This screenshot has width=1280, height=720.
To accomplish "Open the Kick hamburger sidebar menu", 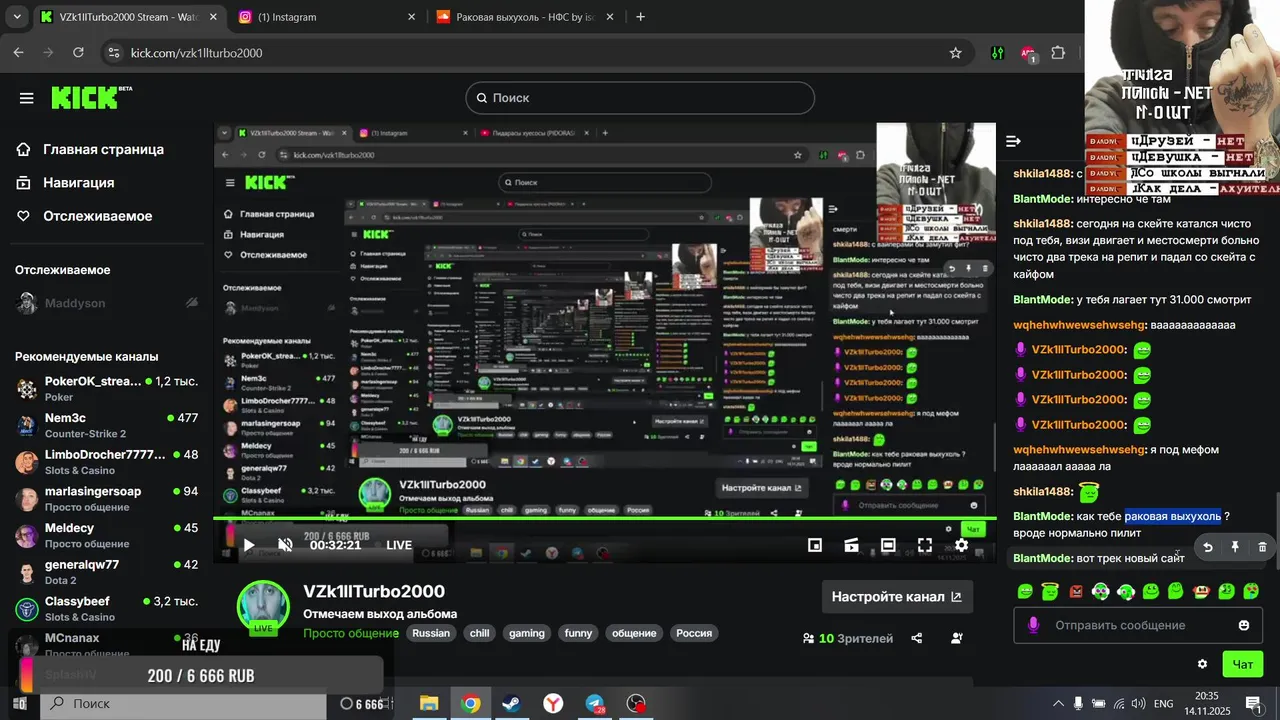I will coord(27,98).
